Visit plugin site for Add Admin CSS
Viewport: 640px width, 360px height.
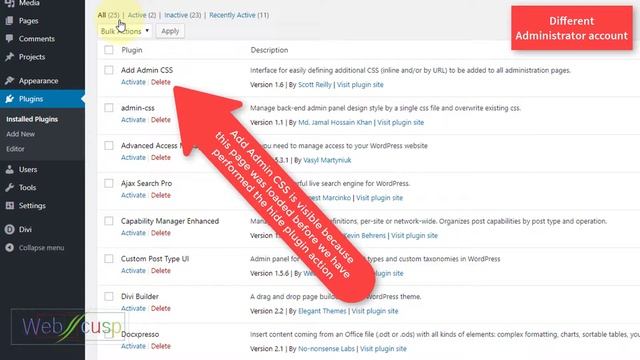coord(360,85)
